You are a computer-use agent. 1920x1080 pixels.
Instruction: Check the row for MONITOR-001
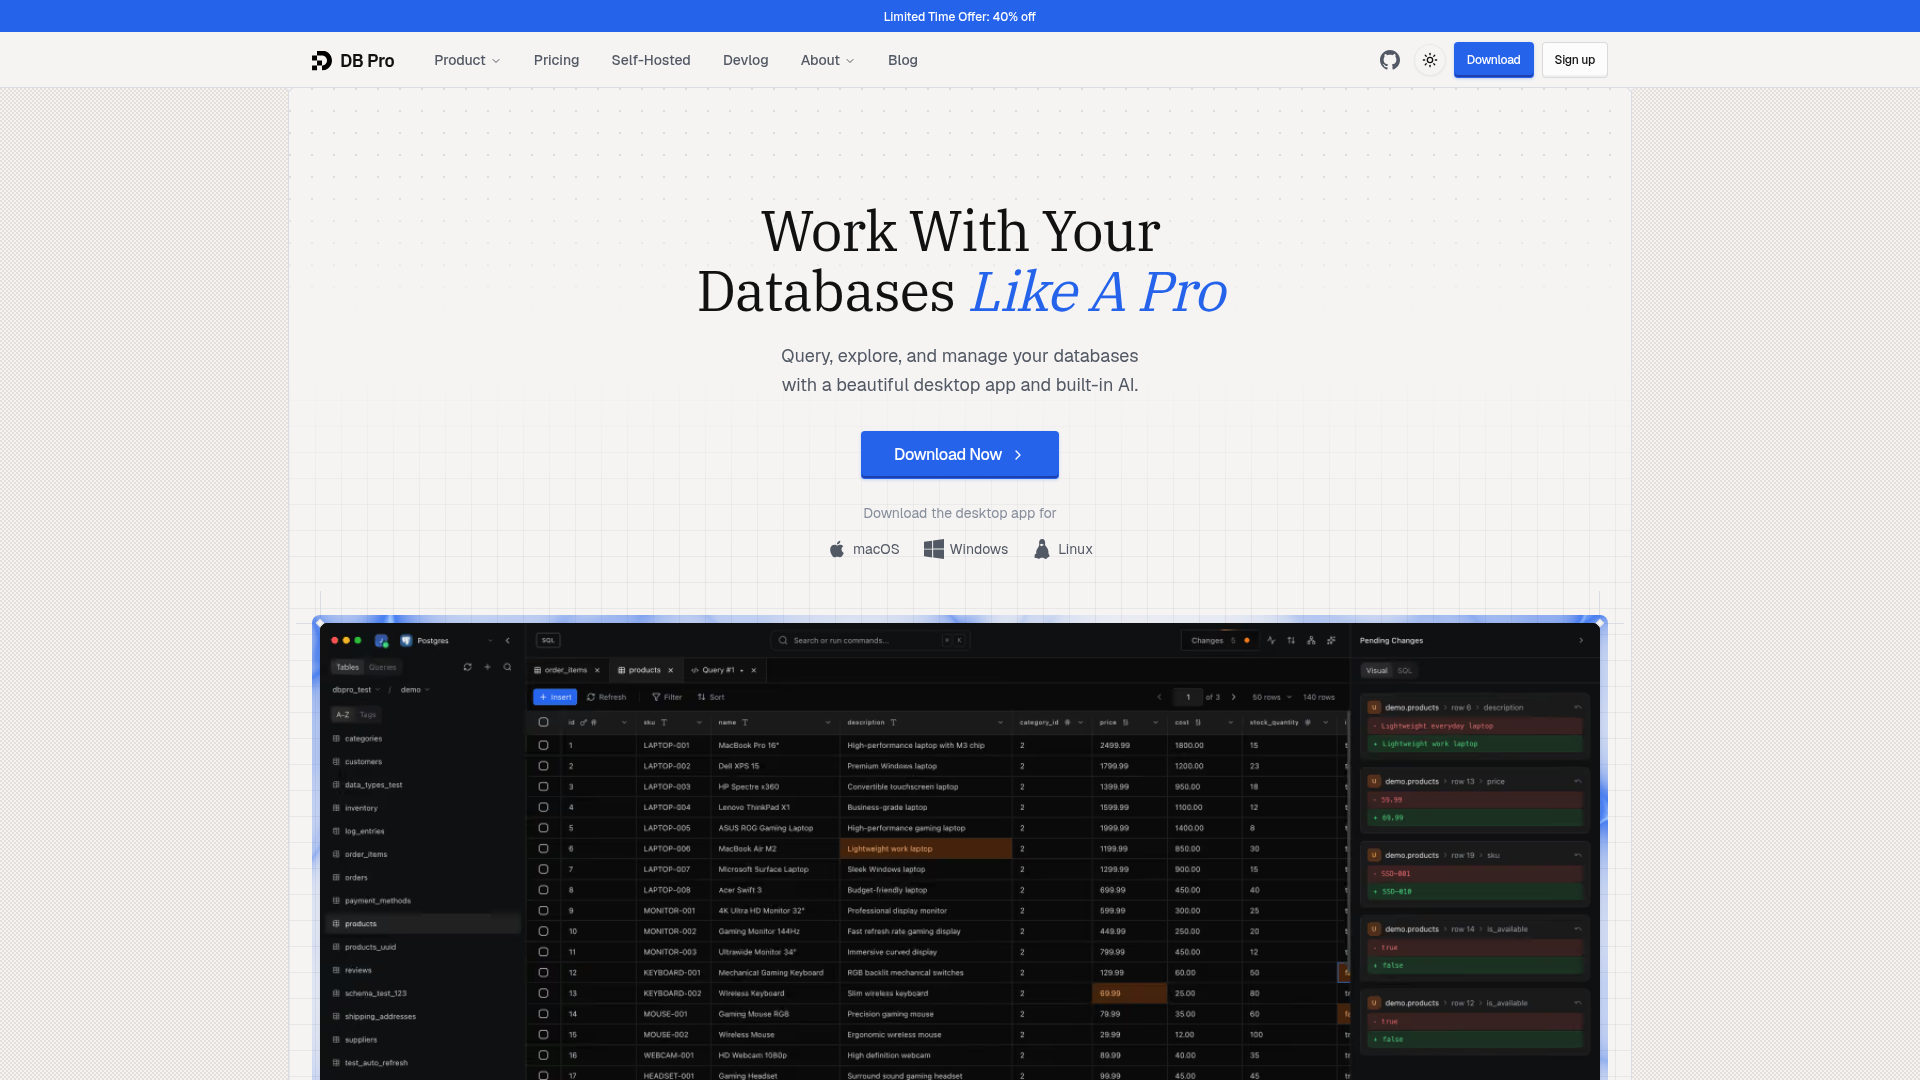coord(543,911)
